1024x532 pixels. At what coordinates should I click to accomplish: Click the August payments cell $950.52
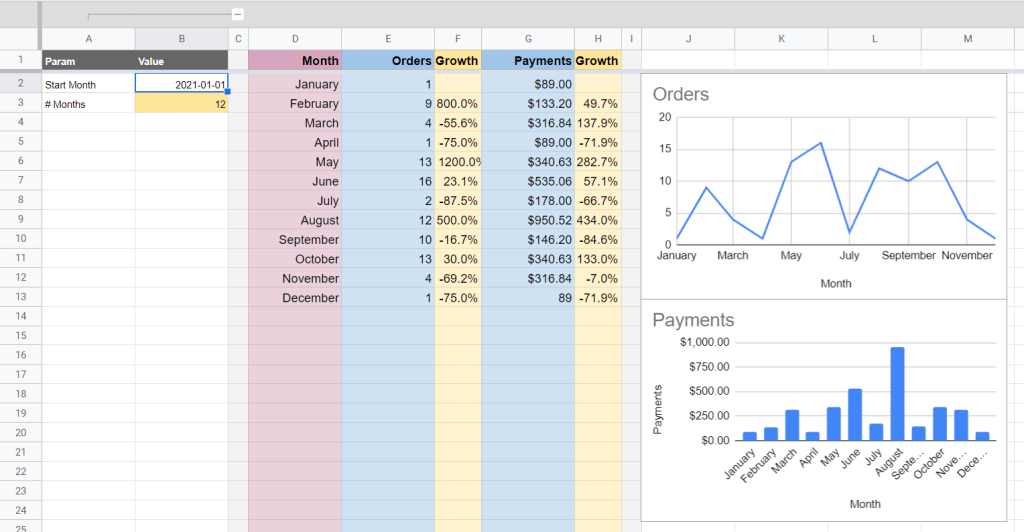pos(528,220)
